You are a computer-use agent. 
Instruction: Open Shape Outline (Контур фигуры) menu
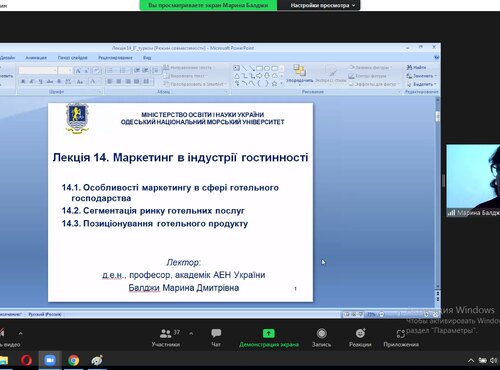(368, 76)
